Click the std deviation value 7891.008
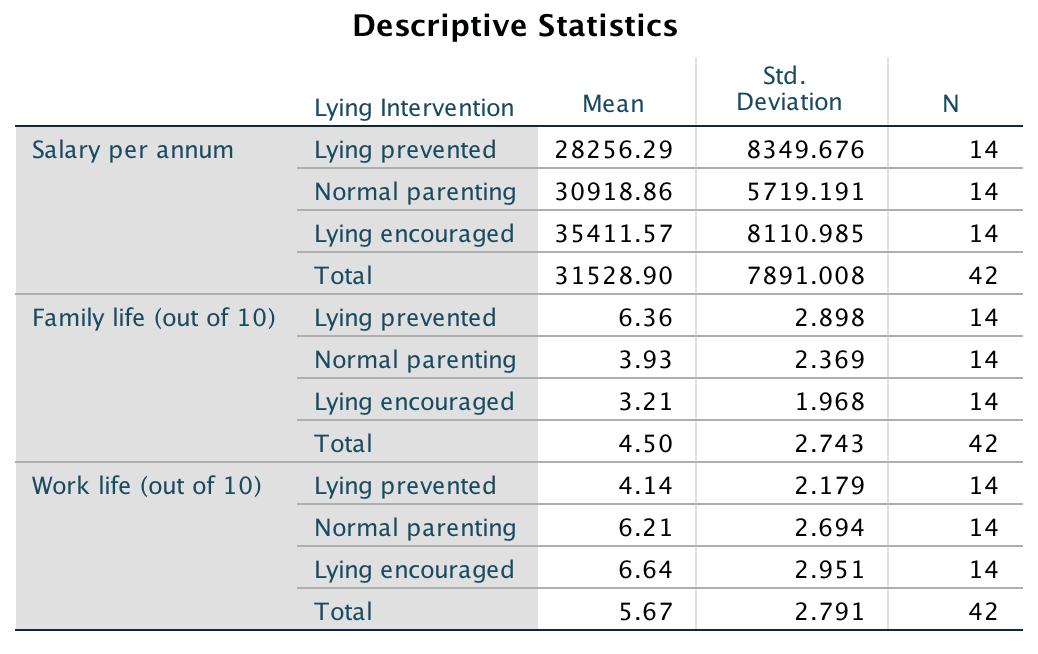 [x=805, y=276]
